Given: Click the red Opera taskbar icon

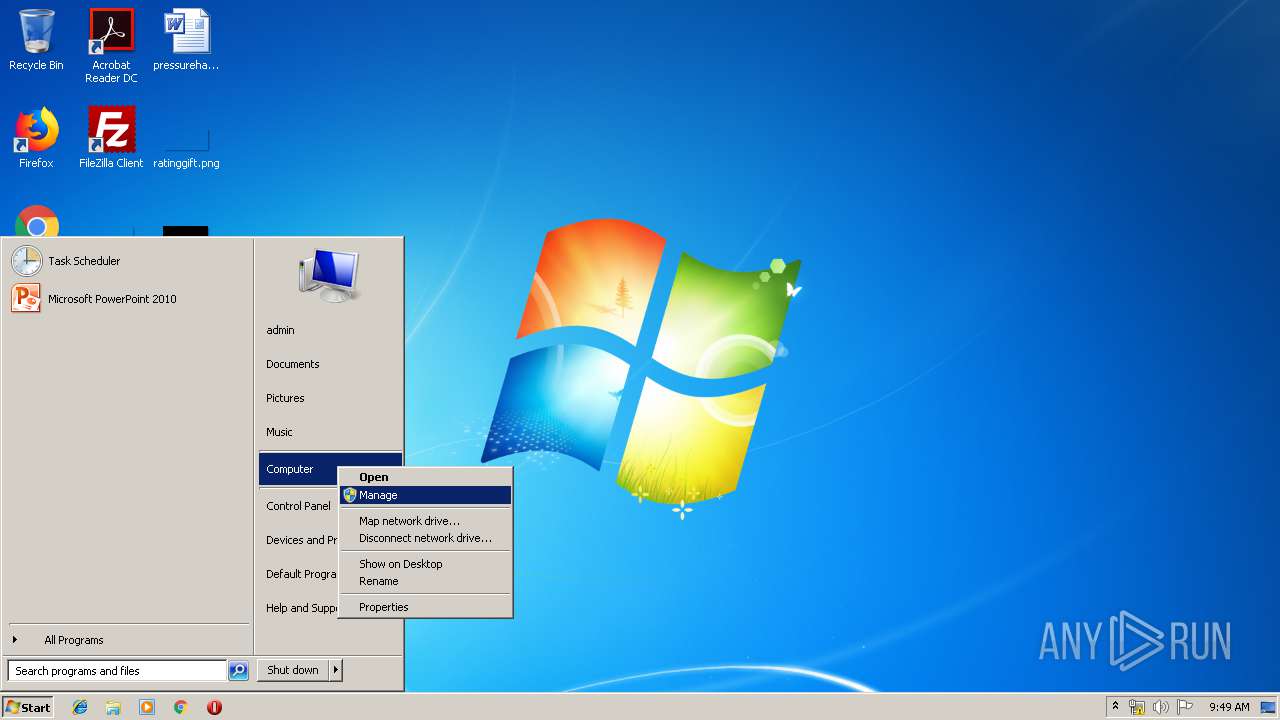Looking at the screenshot, I should point(214,707).
